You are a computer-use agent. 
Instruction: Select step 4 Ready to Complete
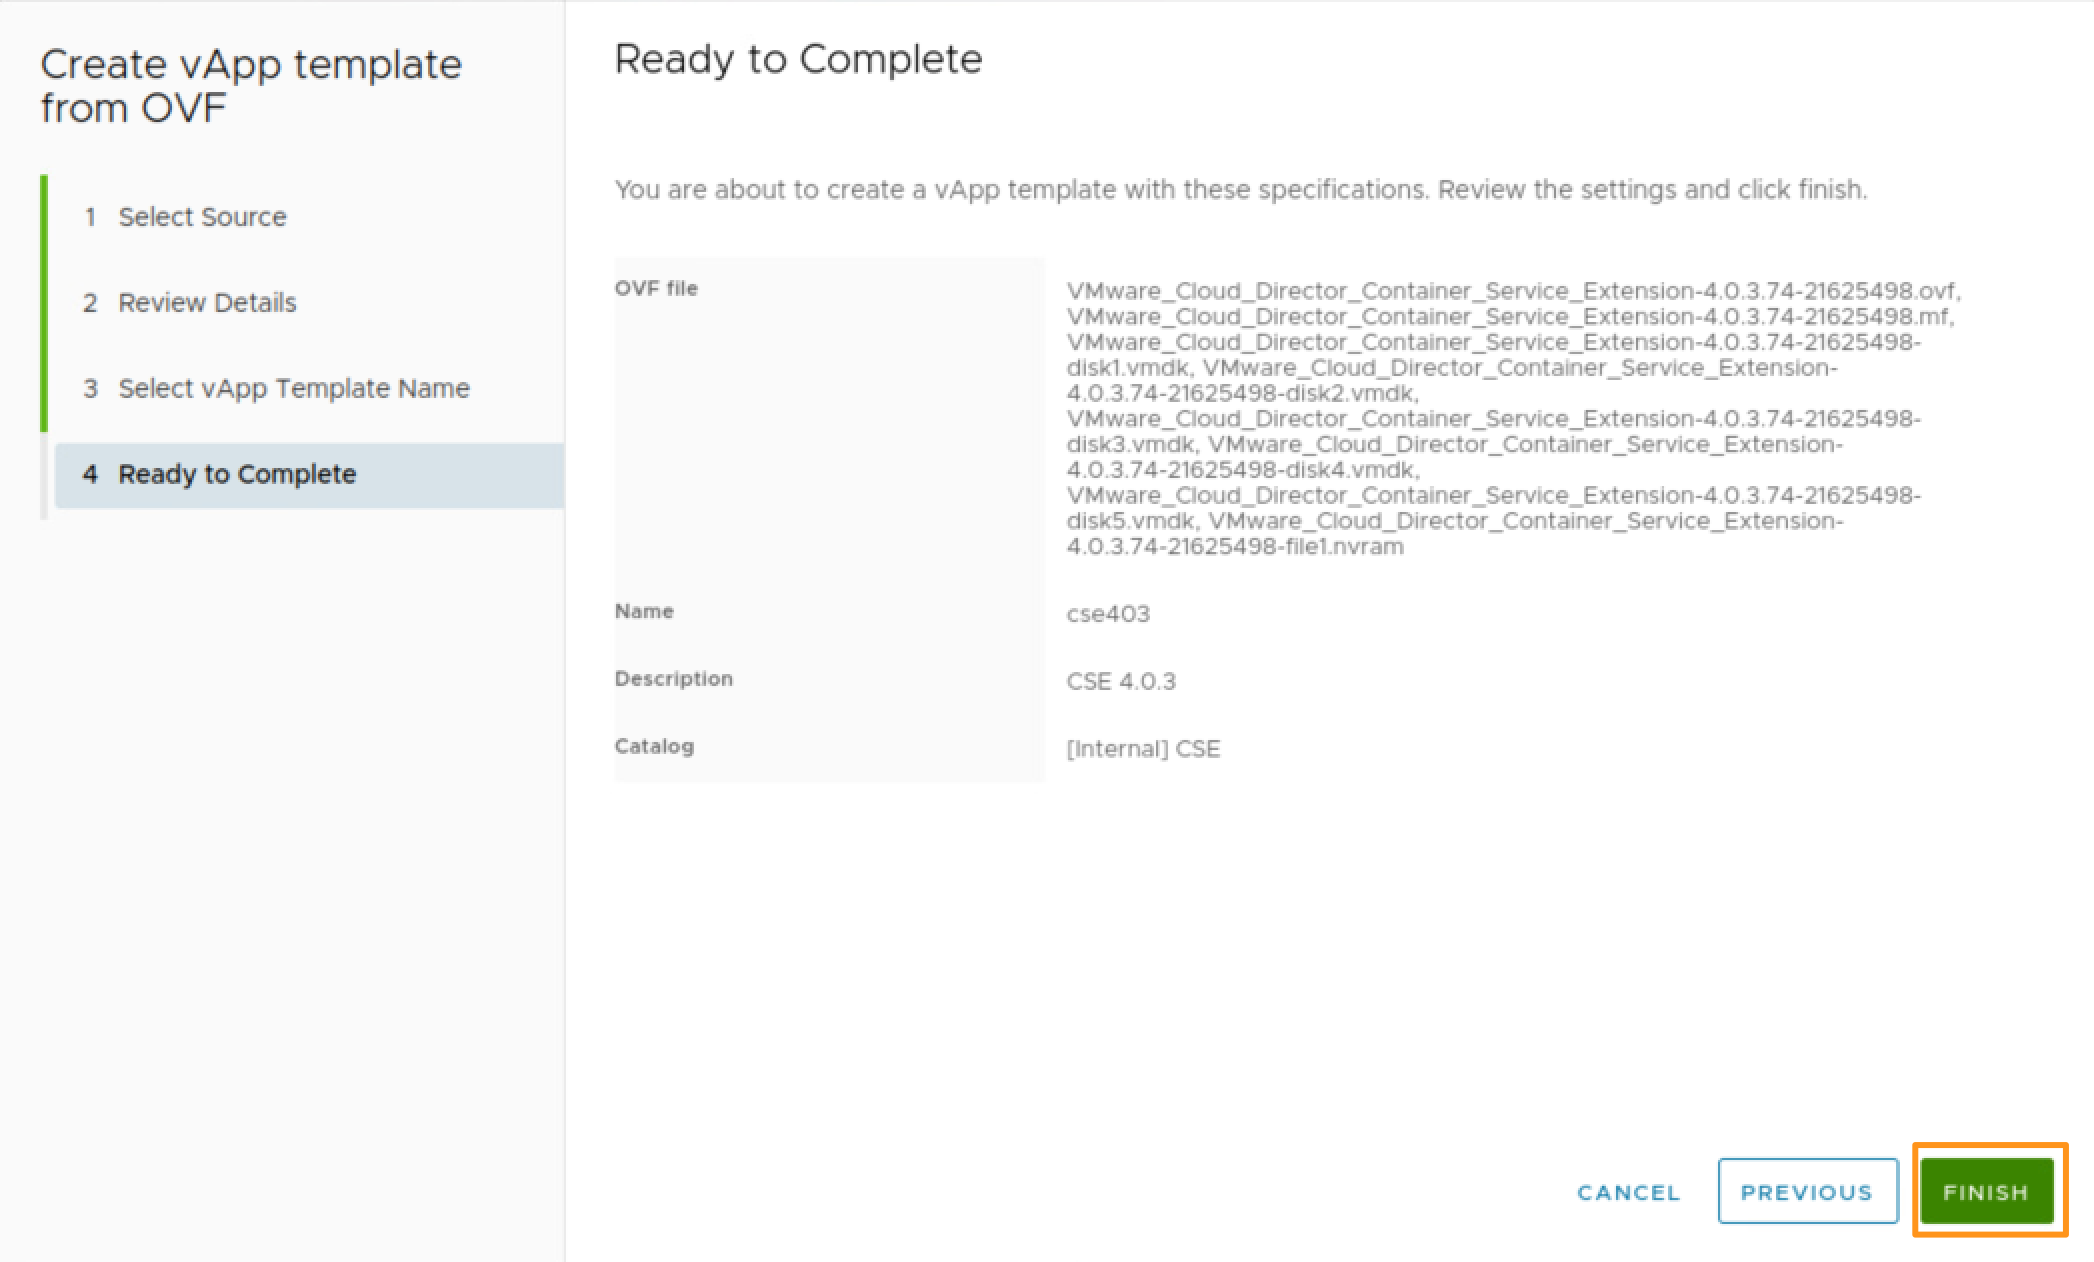309,475
